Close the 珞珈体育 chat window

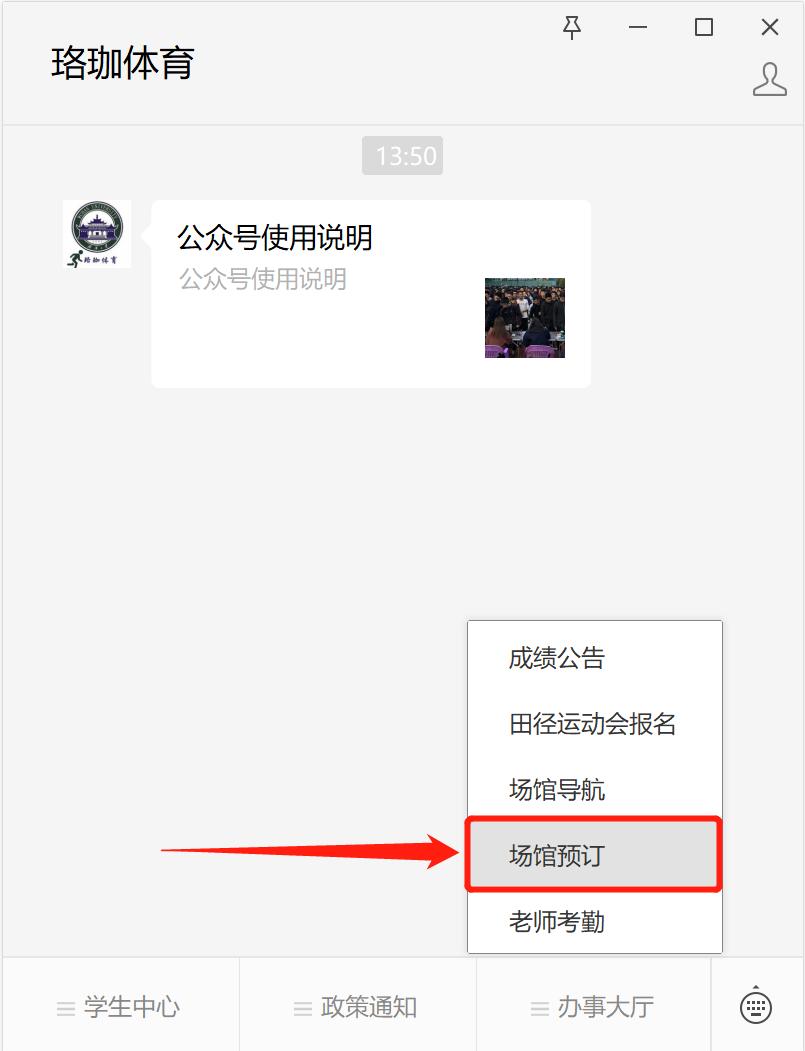point(770,27)
